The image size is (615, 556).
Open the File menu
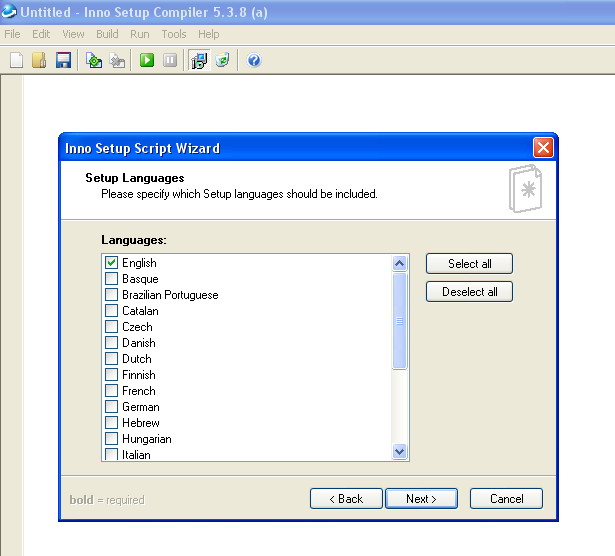12,35
